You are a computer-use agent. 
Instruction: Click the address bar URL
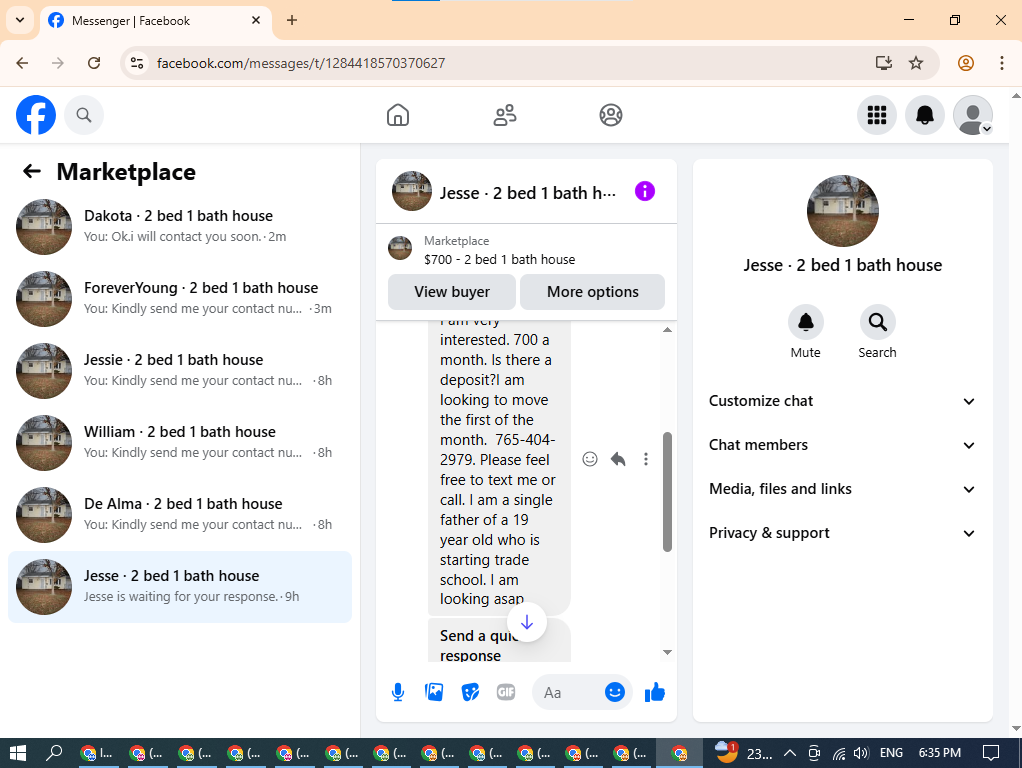click(x=300, y=63)
